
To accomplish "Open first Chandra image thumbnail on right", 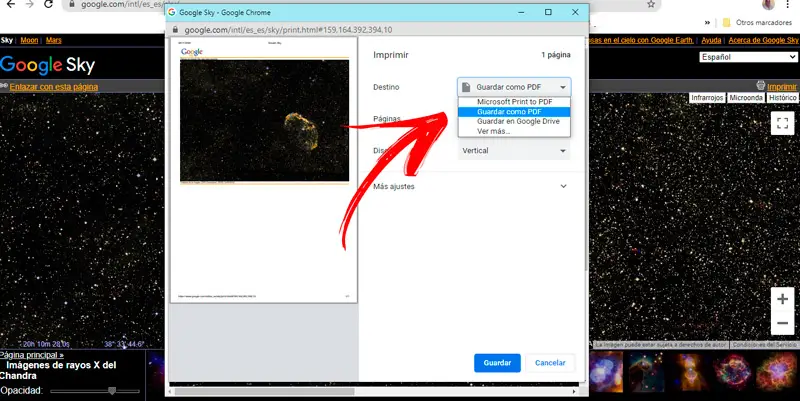I will (607, 371).
